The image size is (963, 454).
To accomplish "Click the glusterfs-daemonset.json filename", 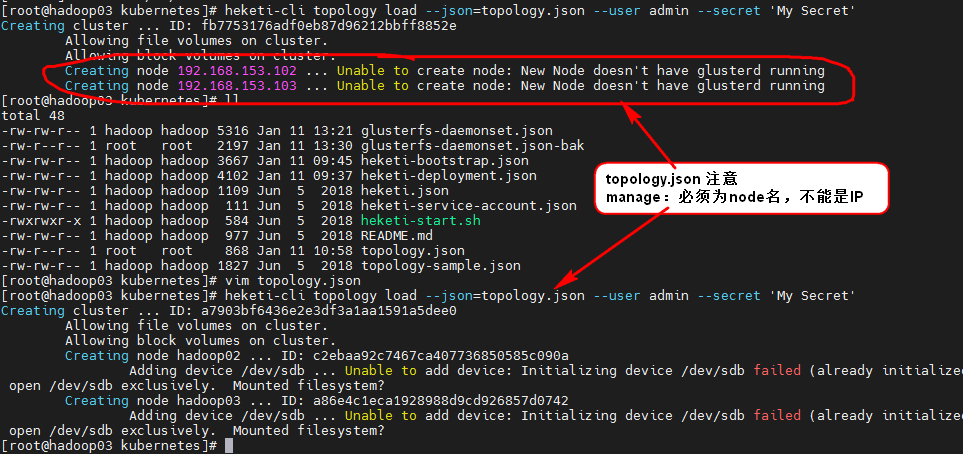I will pos(457,131).
